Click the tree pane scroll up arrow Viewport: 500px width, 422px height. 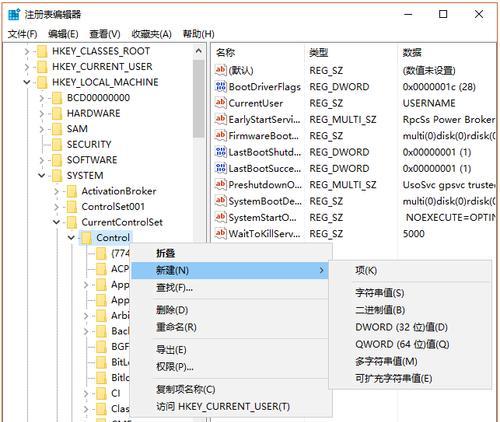coord(199,51)
